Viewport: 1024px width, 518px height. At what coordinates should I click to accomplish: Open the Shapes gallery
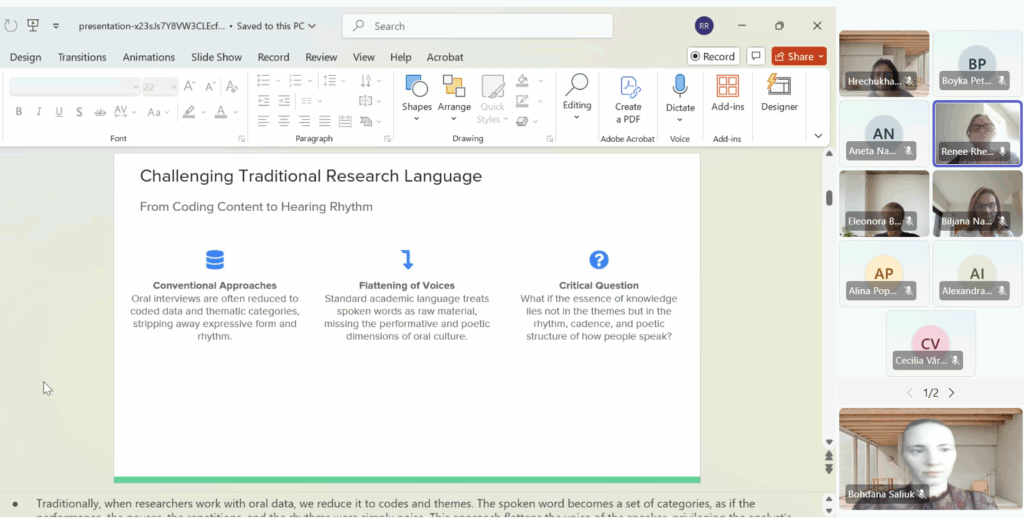pos(416,94)
